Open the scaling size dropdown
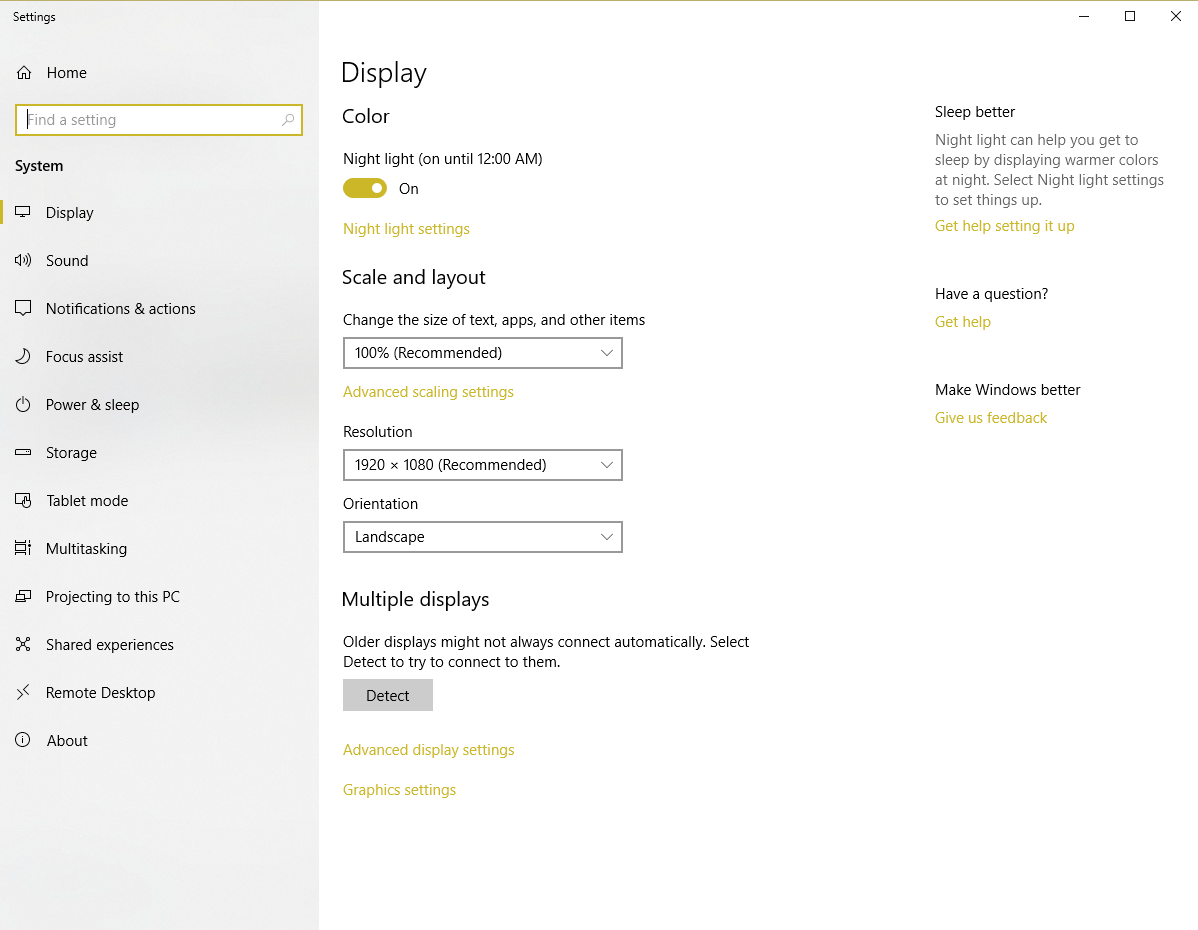This screenshot has width=1198, height=930. pos(483,353)
